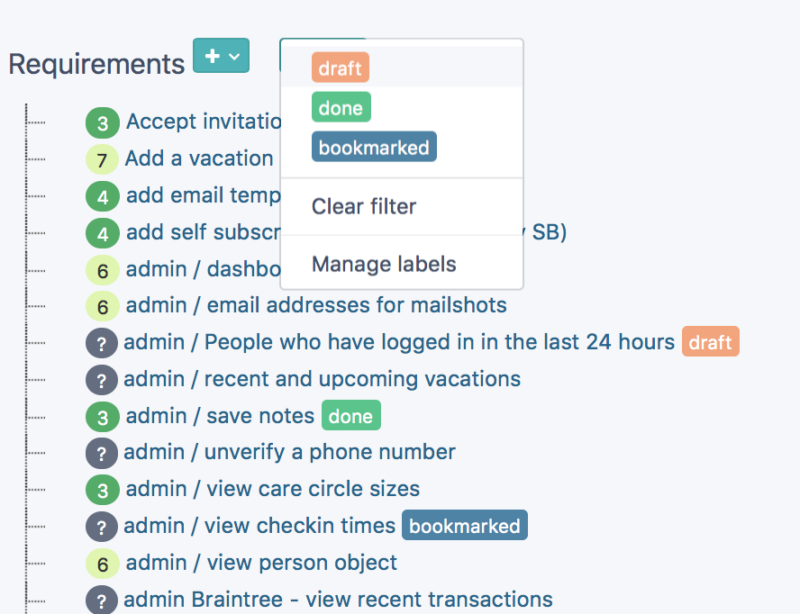800x614 pixels.
Task: Open admin Braintree - view recent transactions
Action: [x=338, y=600]
